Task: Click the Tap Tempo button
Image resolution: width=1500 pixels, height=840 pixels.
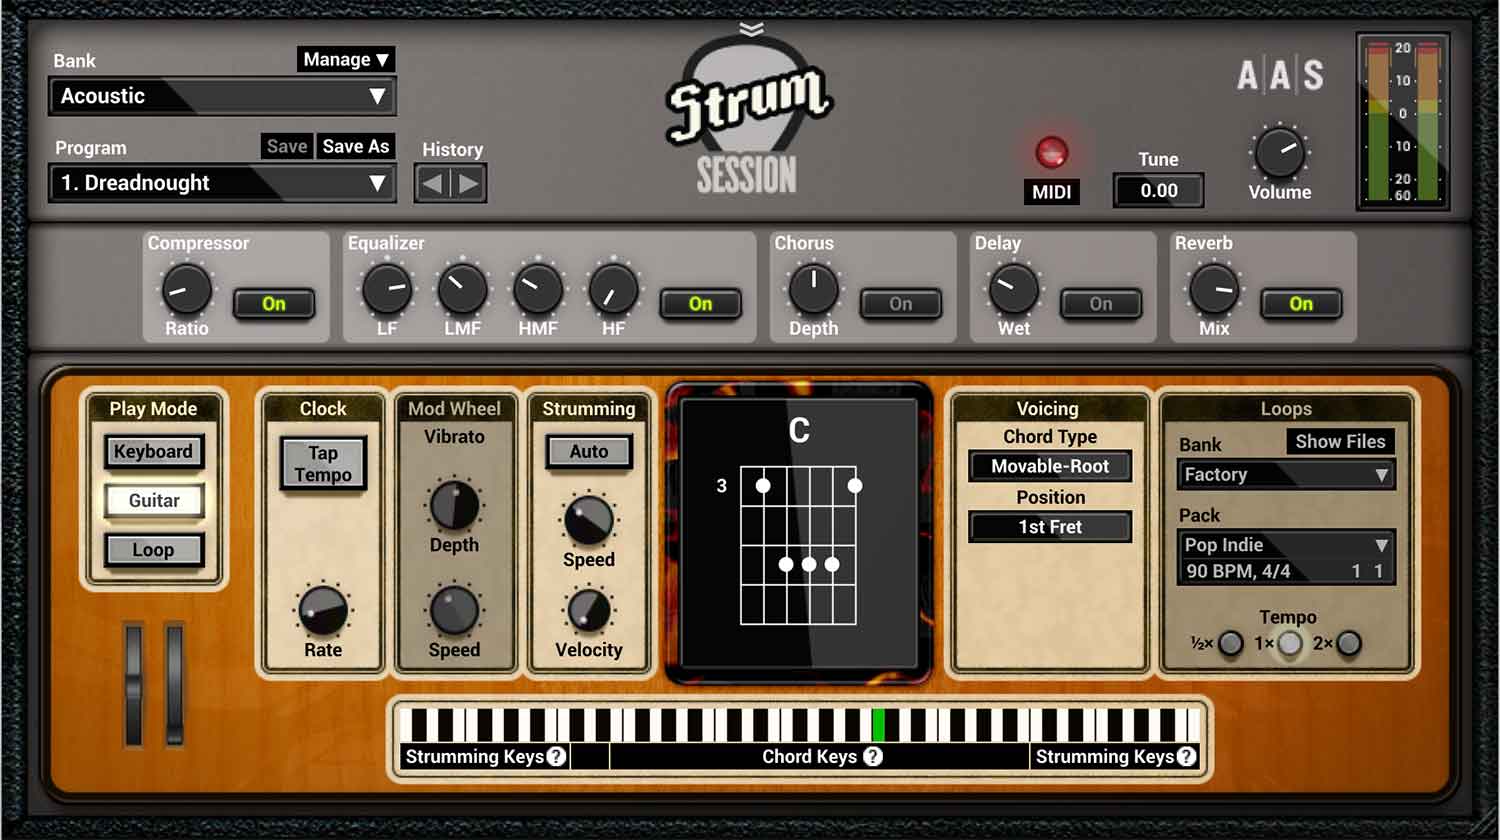Action: (x=321, y=462)
